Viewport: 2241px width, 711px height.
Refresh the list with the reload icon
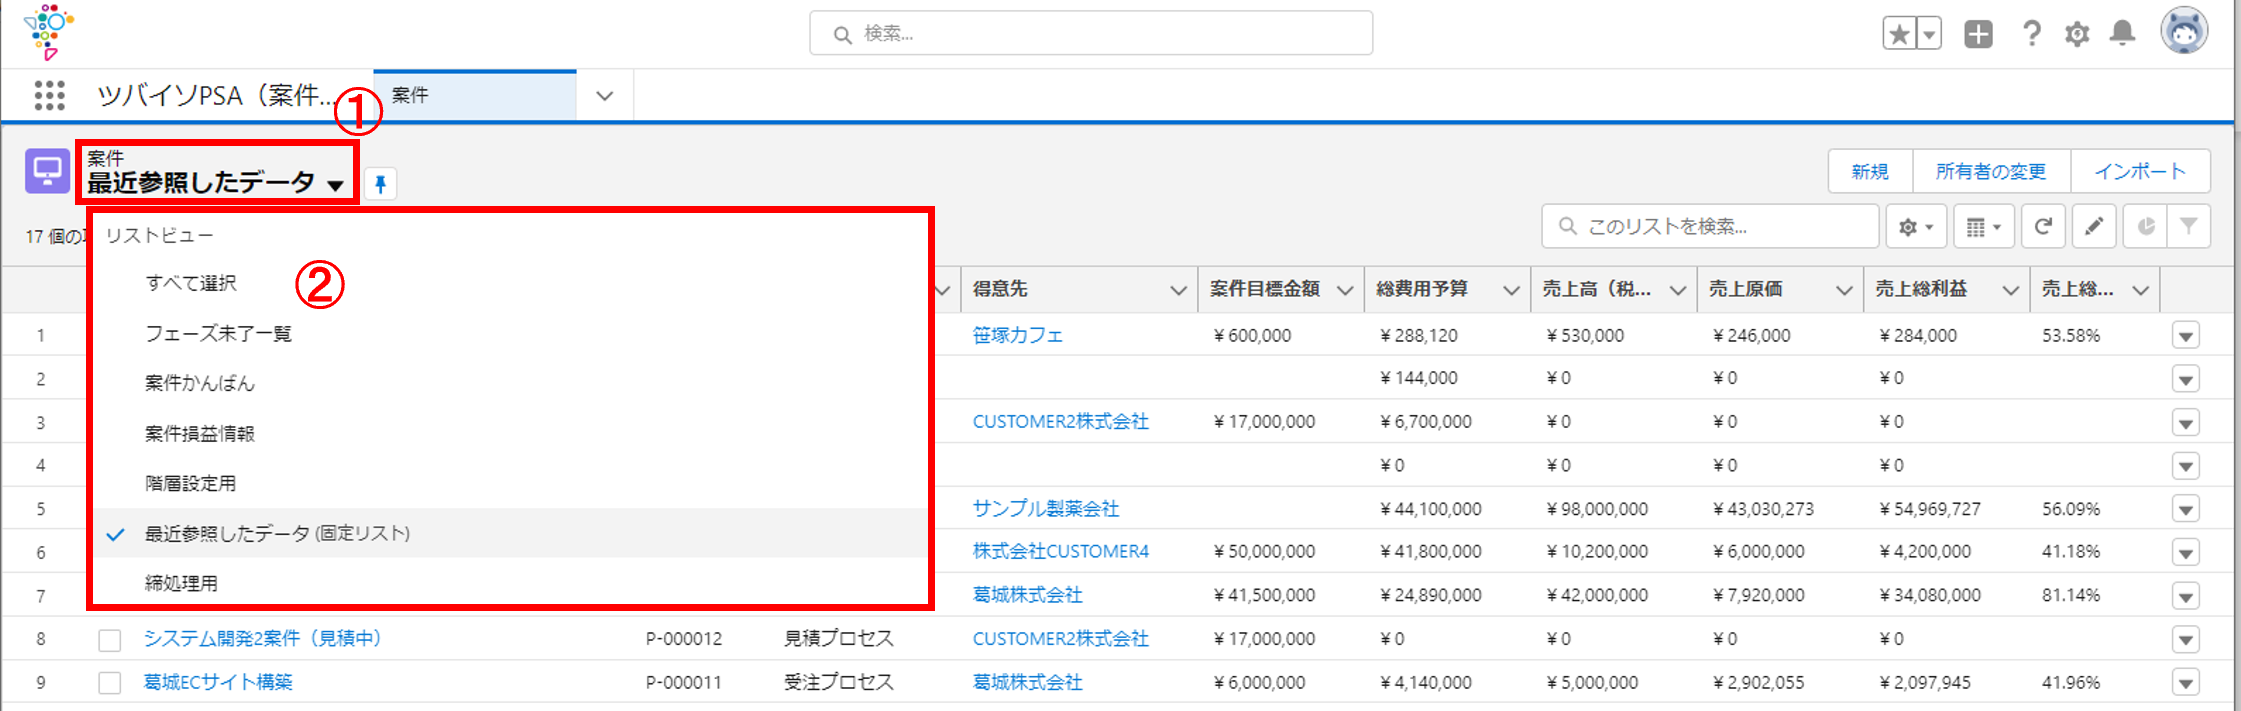click(x=2043, y=227)
